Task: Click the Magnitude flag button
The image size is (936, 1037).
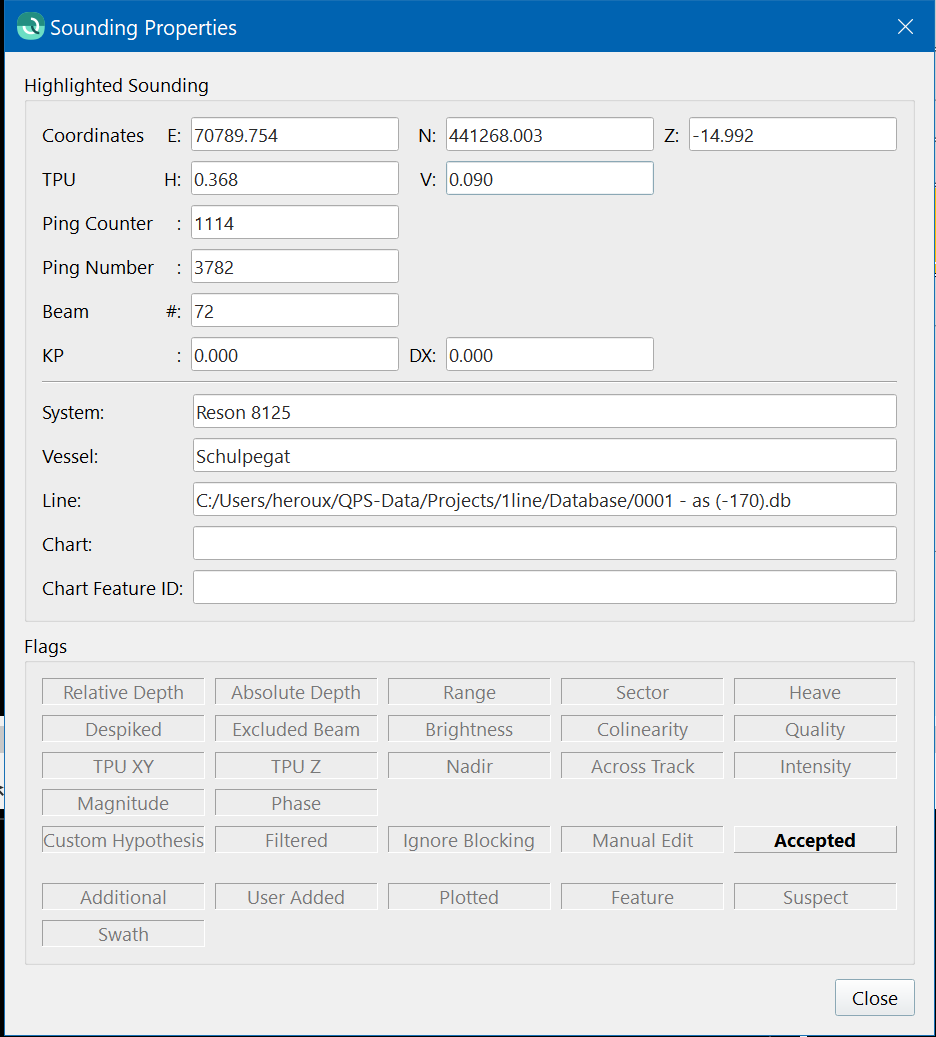Action: (123, 803)
